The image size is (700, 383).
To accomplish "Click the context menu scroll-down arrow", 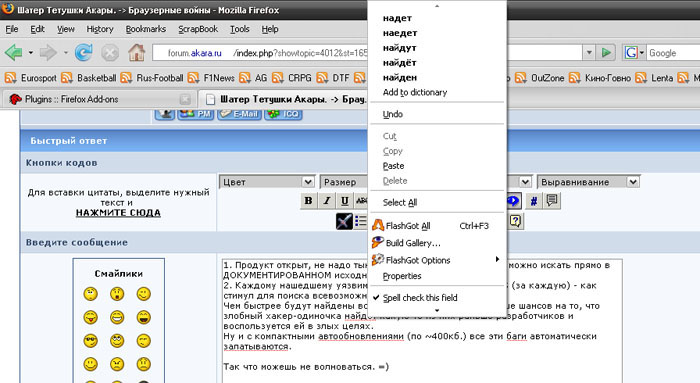I will click(437, 311).
